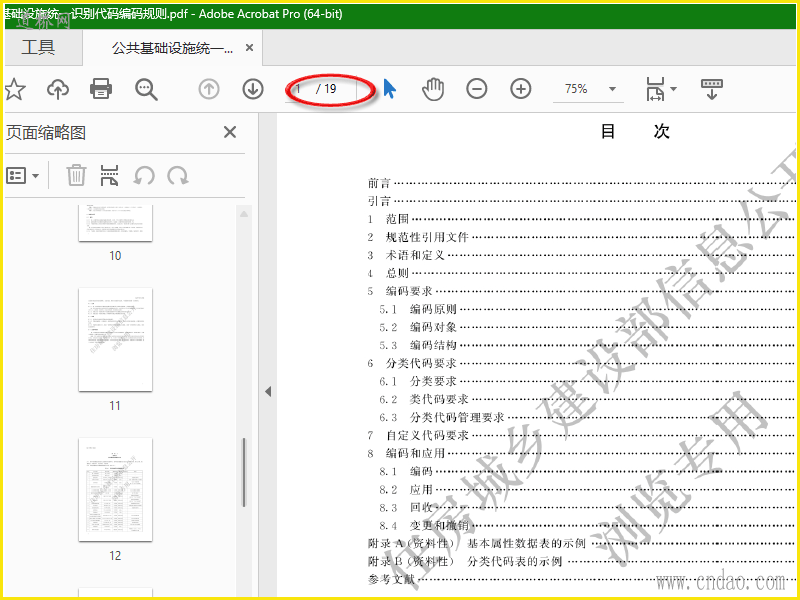Select the page 12 thumbnail
Screen dimensions: 800x600
[115, 490]
